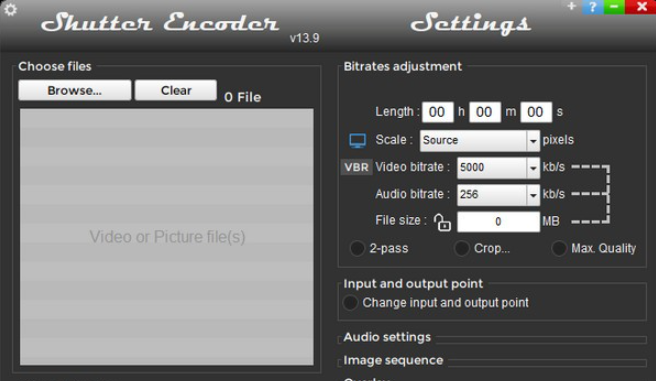Click the Browse... button
The image size is (656, 381).
point(74,90)
